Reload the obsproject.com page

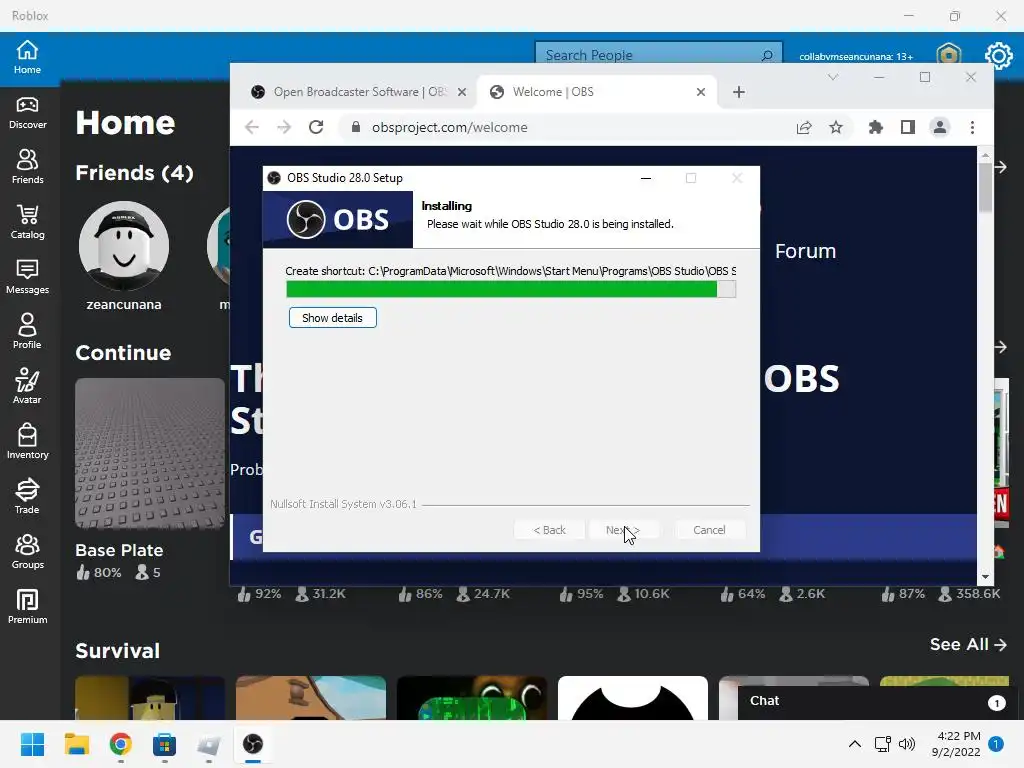tap(316, 127)
